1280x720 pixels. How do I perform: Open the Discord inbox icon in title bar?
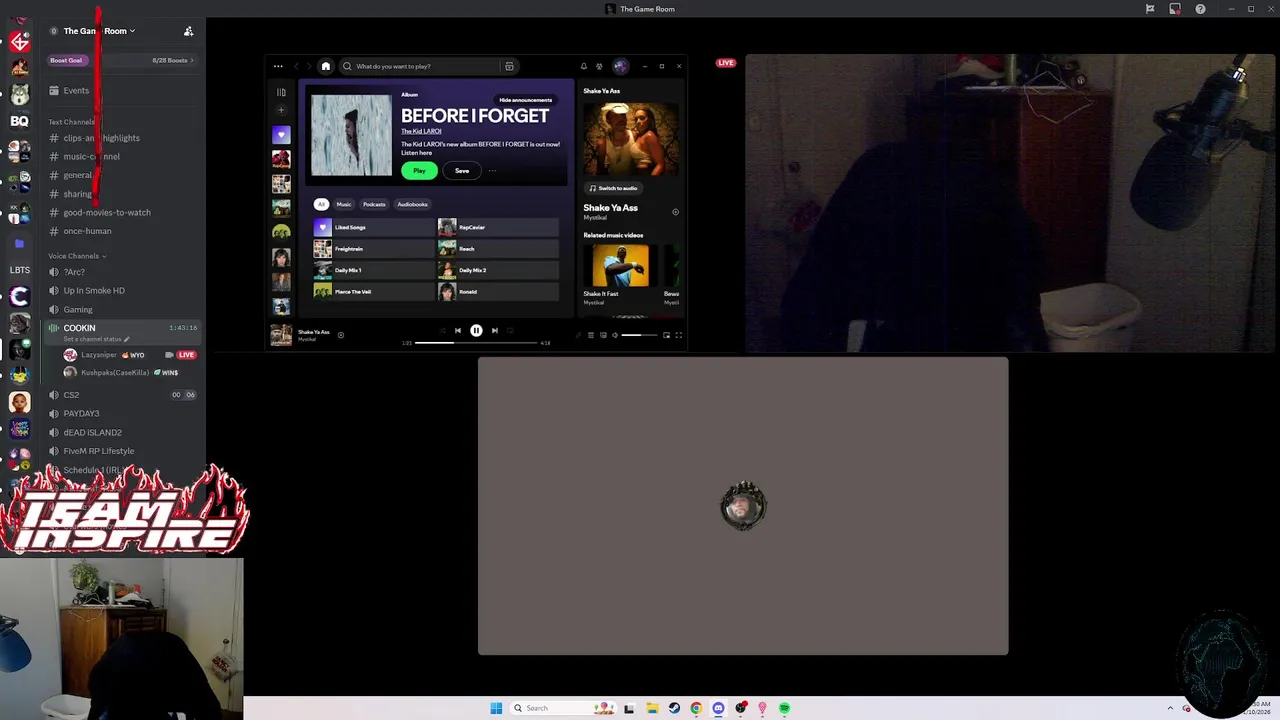(x=1175, y=9)
